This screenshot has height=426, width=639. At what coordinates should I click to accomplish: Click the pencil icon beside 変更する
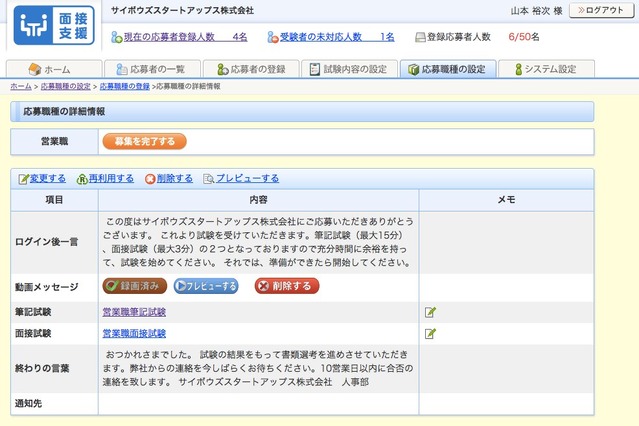point(24,179)
